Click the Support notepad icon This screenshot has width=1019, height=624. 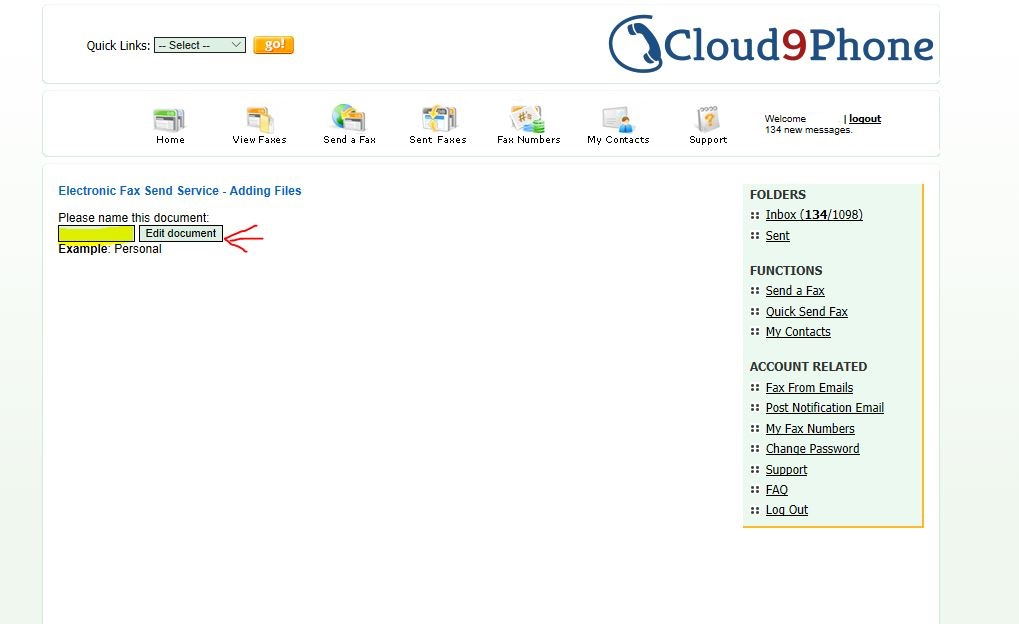(708, 120)
